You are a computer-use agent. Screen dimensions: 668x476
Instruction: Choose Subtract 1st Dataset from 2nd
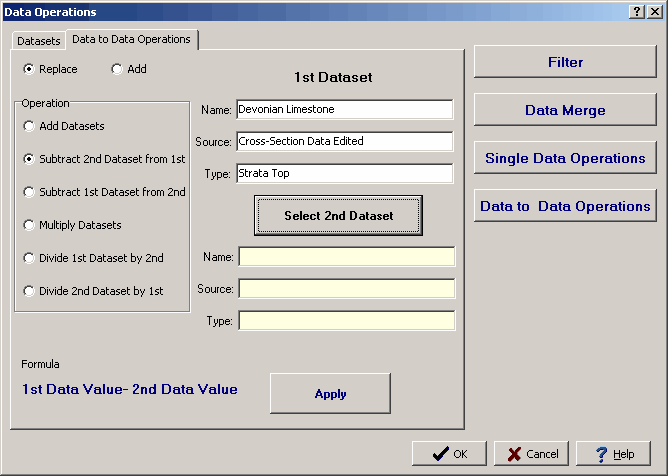coord(30,192)
